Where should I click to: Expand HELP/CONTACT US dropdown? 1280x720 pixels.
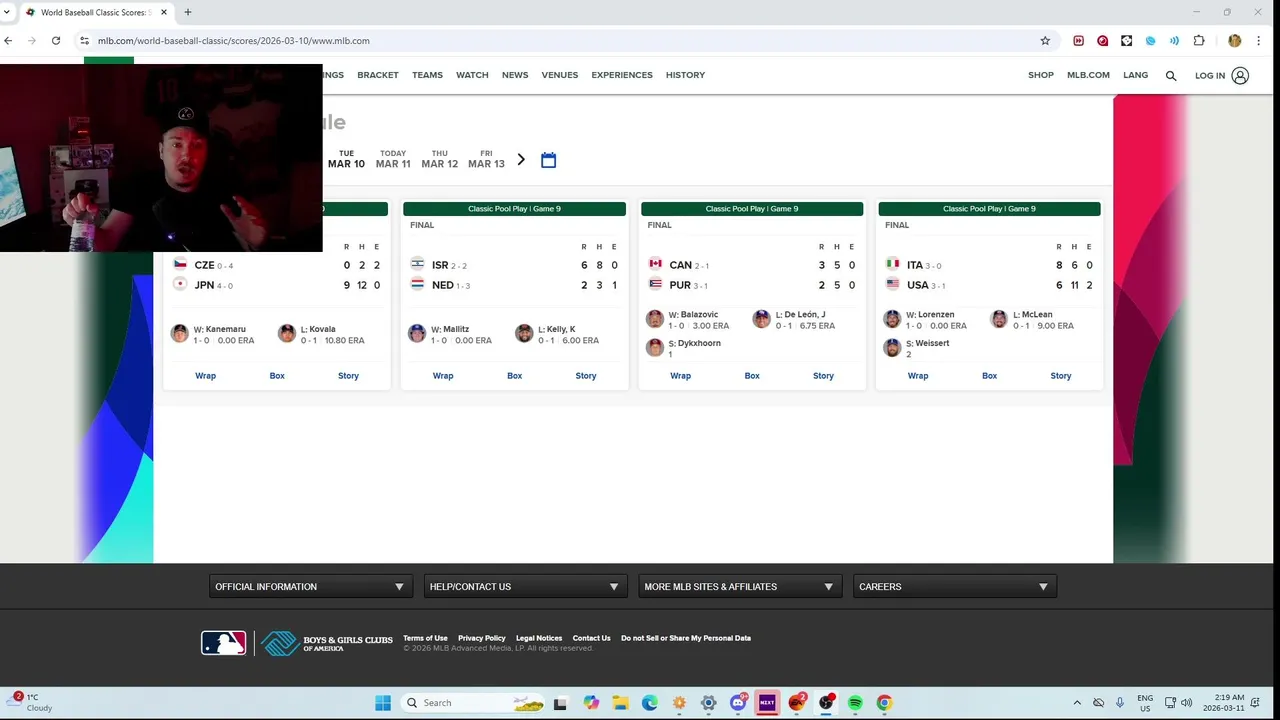525,587
